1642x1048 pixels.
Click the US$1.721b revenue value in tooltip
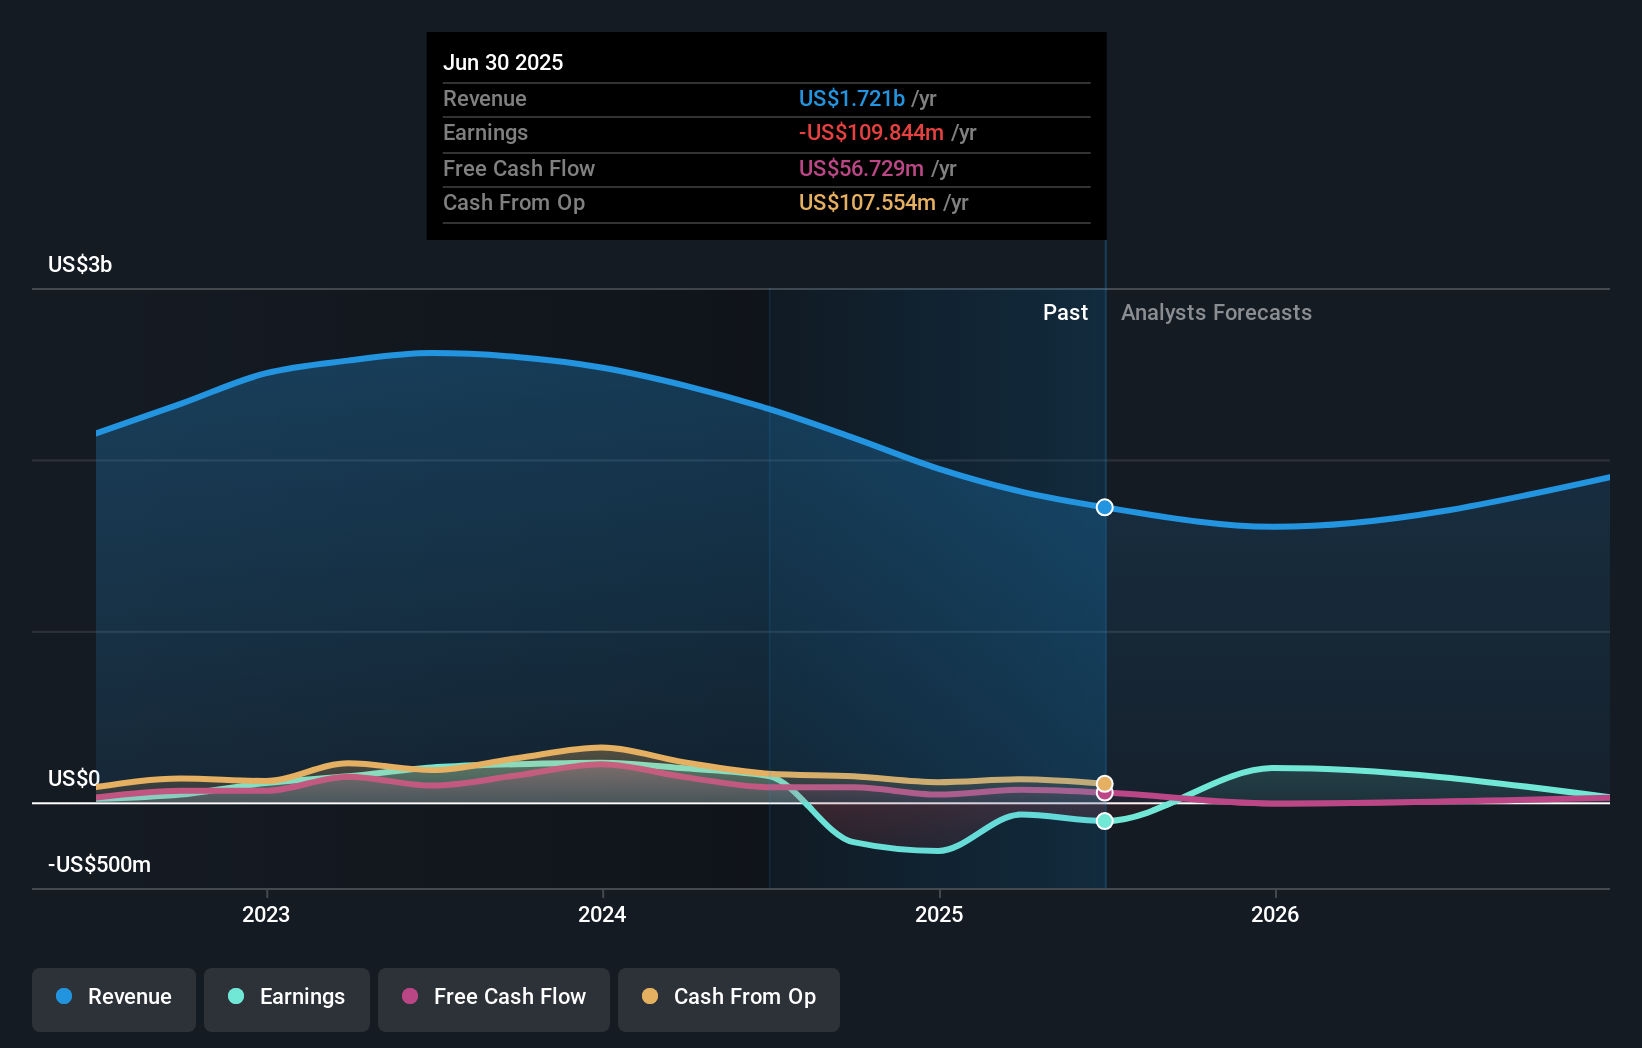[x=851, y=98]
